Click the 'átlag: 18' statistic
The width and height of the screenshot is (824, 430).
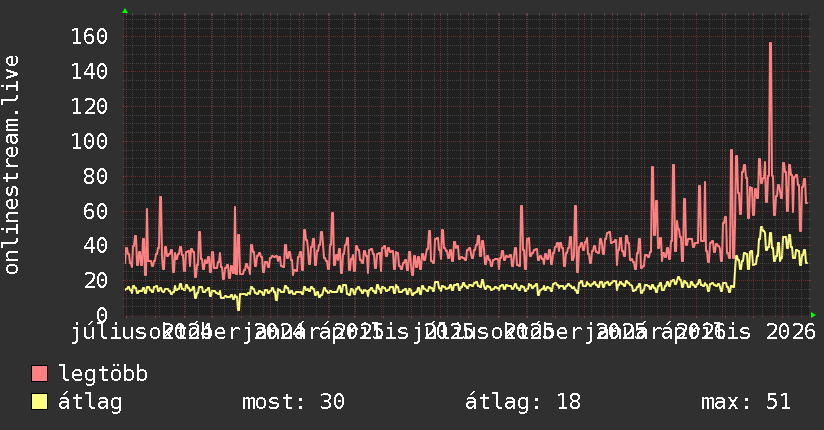point(523,402)
